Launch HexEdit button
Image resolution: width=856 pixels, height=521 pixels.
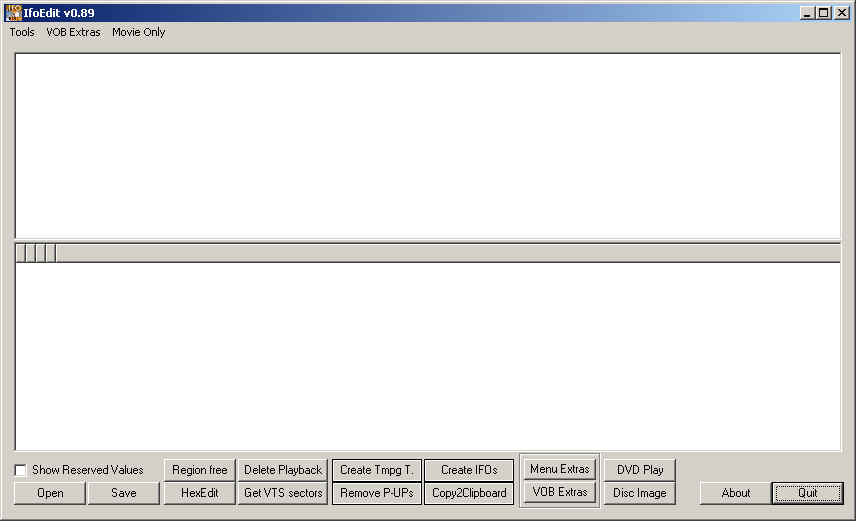point(199,493)
